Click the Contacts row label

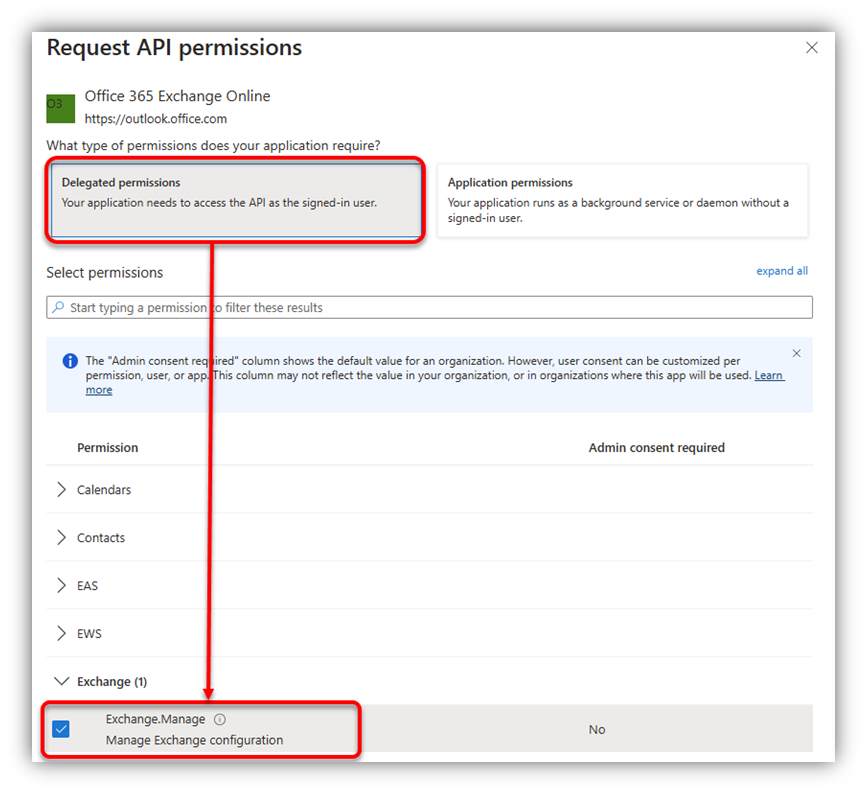click(x=101, y=538)
